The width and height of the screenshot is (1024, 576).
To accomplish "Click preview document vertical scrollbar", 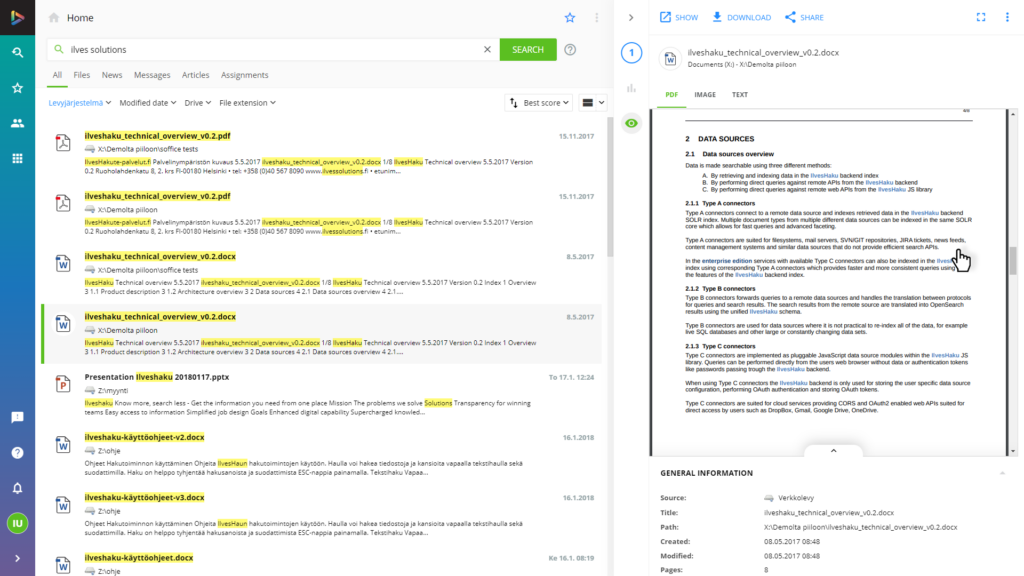I will coord(1013,261).
